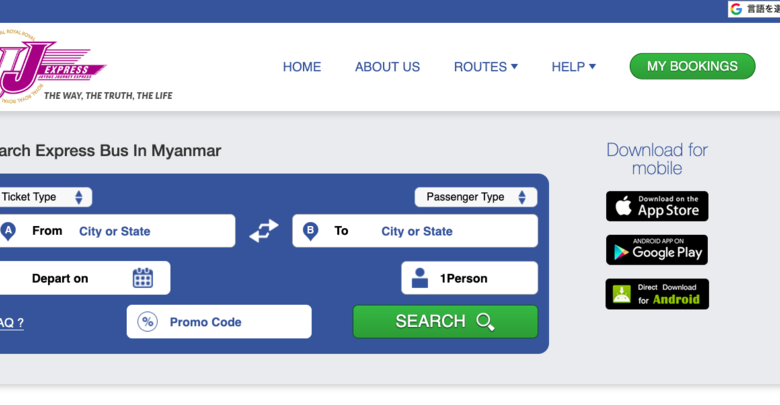Click the person icon beside 1Person
This screenshot has width=780, height=405.
420,278
